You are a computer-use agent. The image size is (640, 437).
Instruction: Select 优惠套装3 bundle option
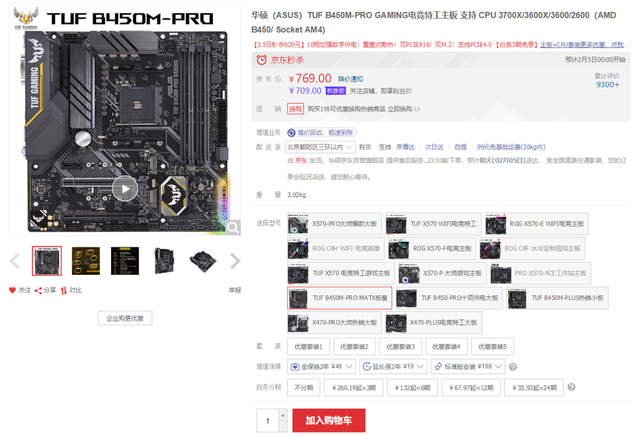(400, 347)
